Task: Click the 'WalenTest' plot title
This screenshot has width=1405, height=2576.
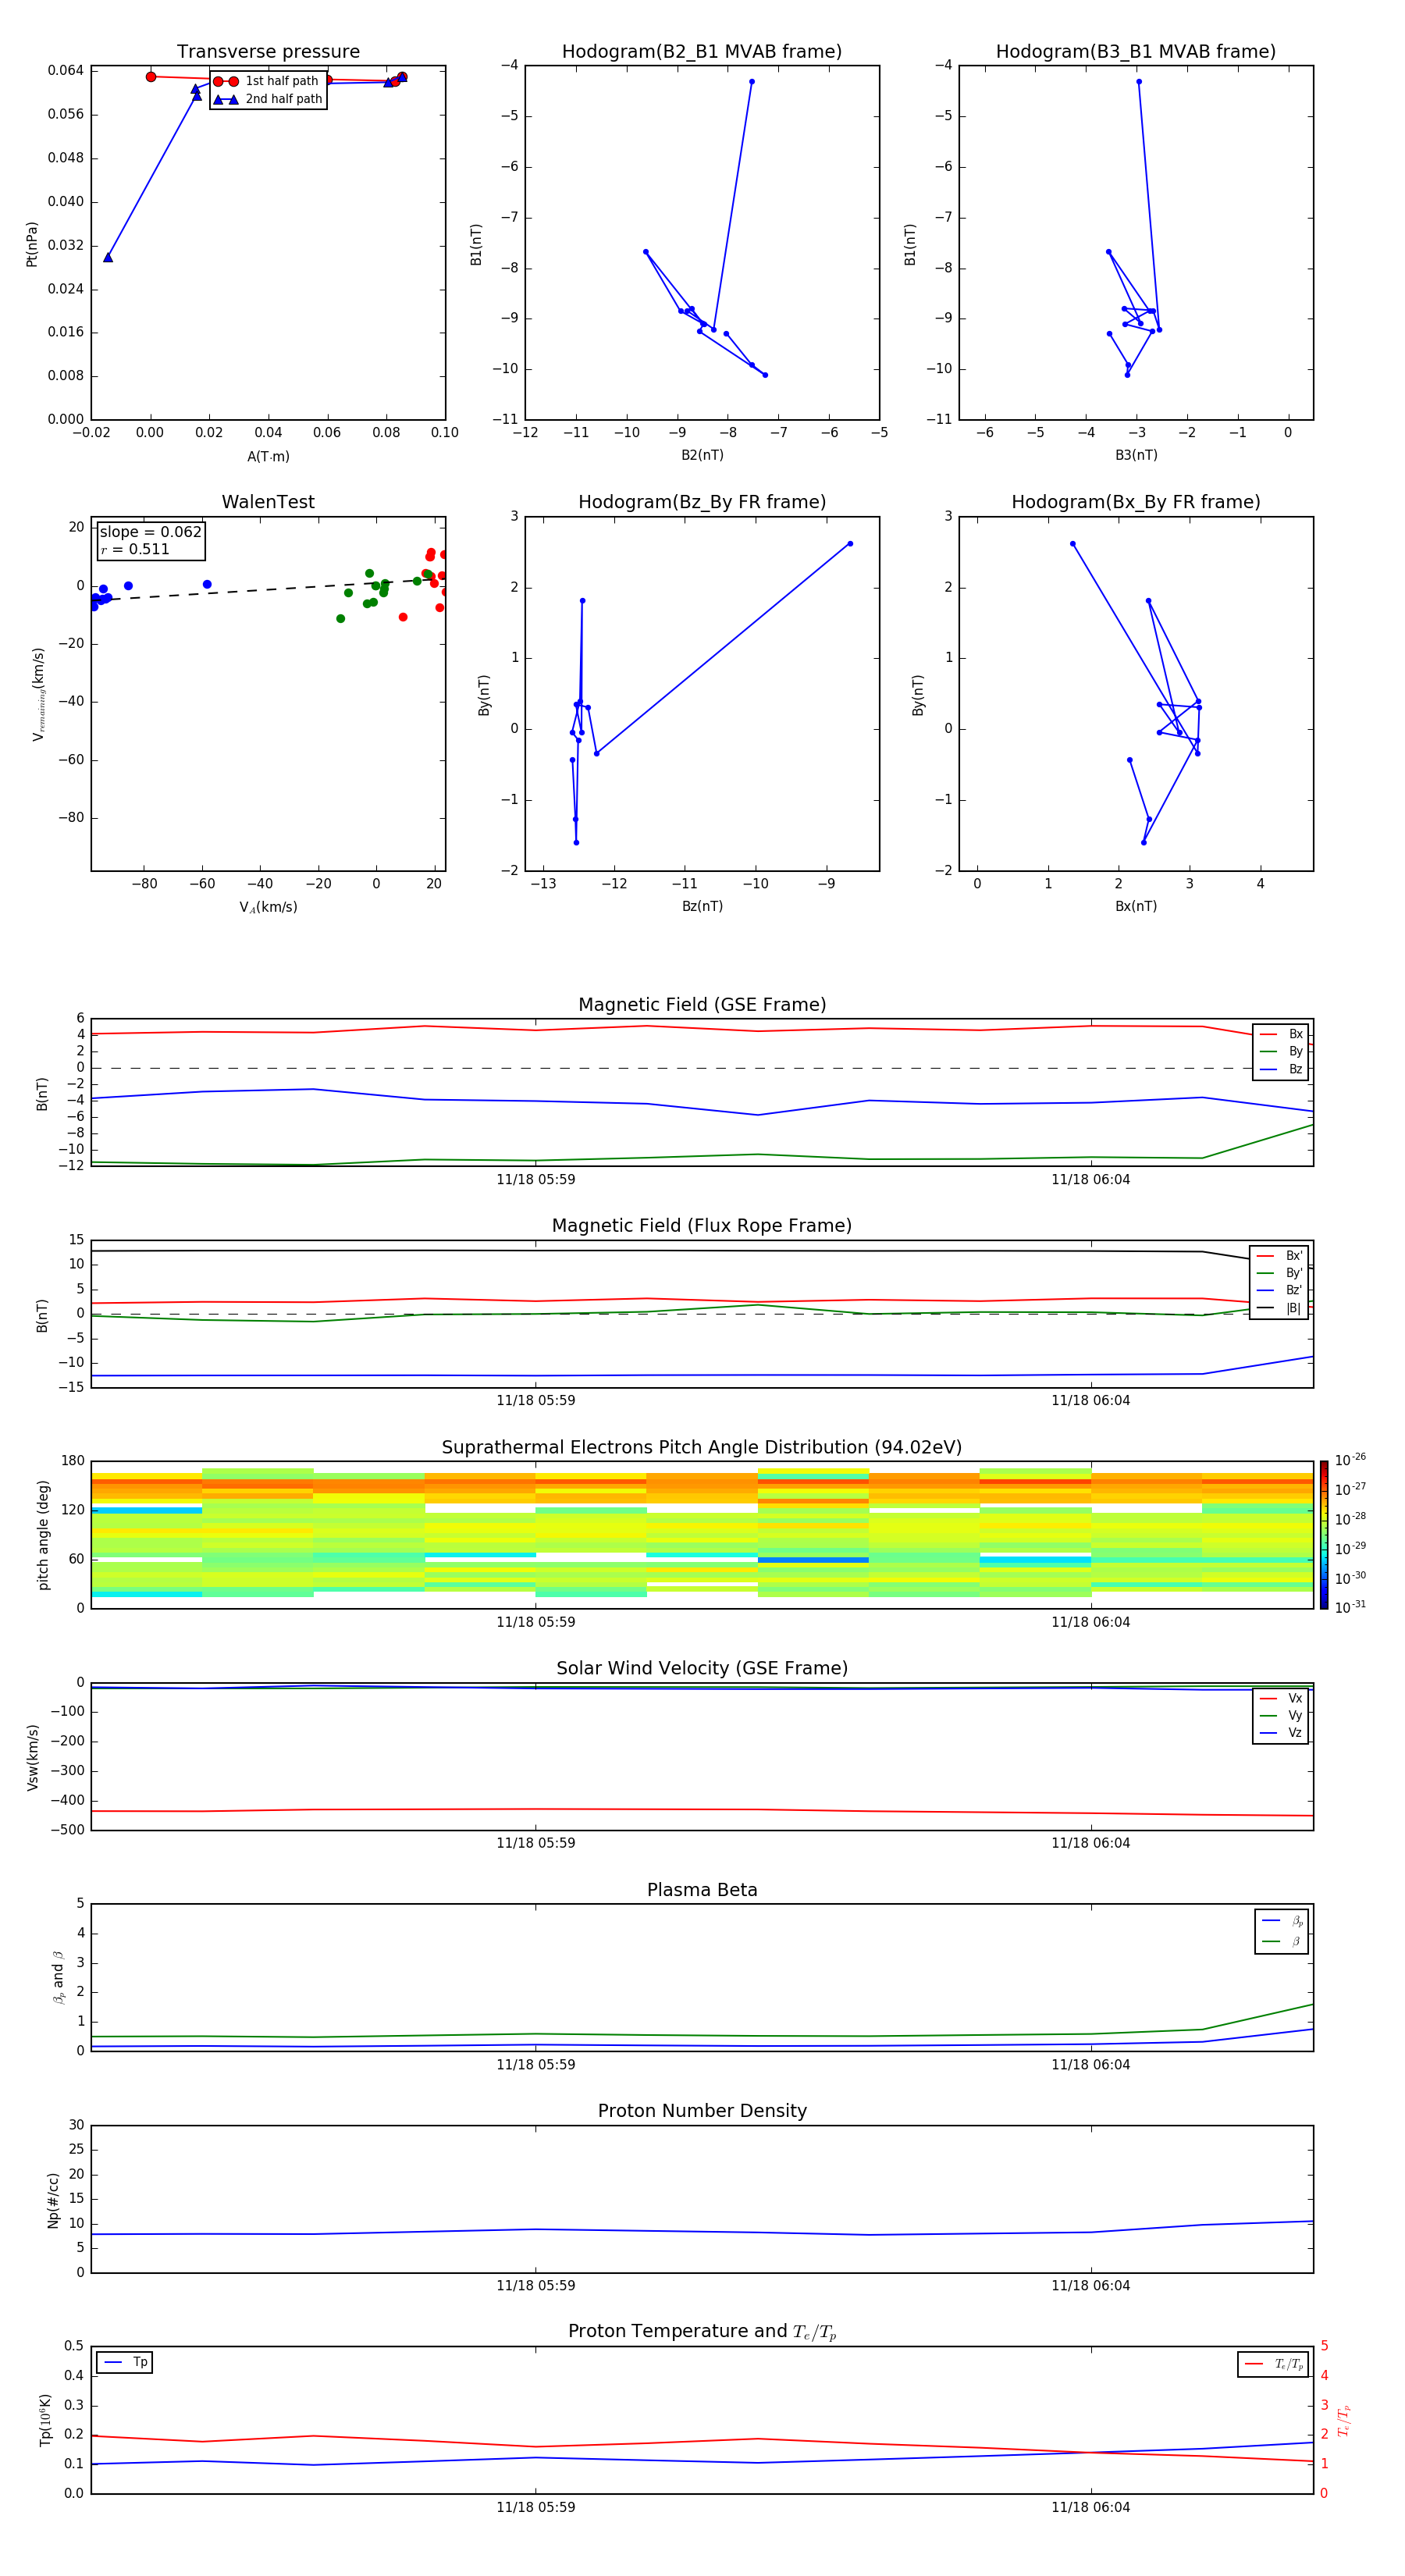Action: 268,502
